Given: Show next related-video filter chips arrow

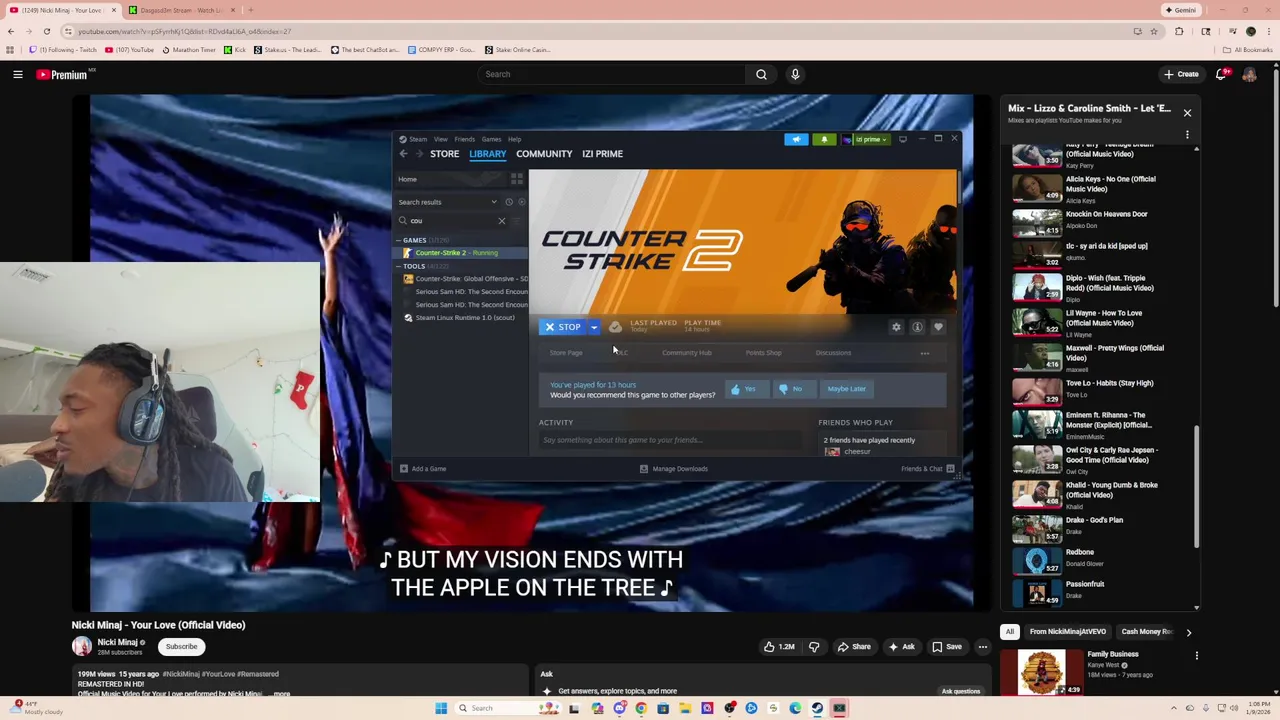Looking at the screenshot, I should (x=1188, y=632).
